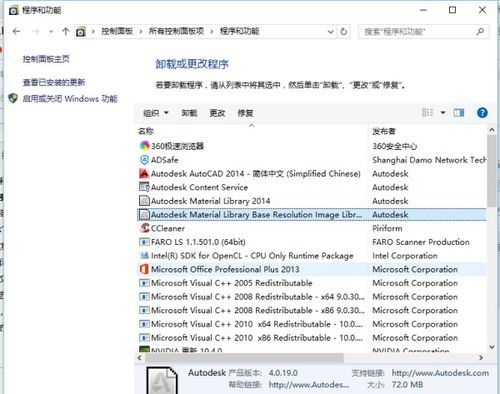The image size is (500, 394).
Task: Click the Visual C++ 2010 x86 icon
Action: pyautogui.click(x=144, y=338)
